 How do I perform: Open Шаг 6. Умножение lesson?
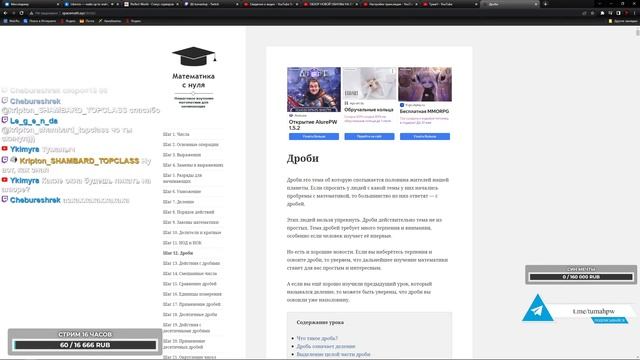[182, 191]
